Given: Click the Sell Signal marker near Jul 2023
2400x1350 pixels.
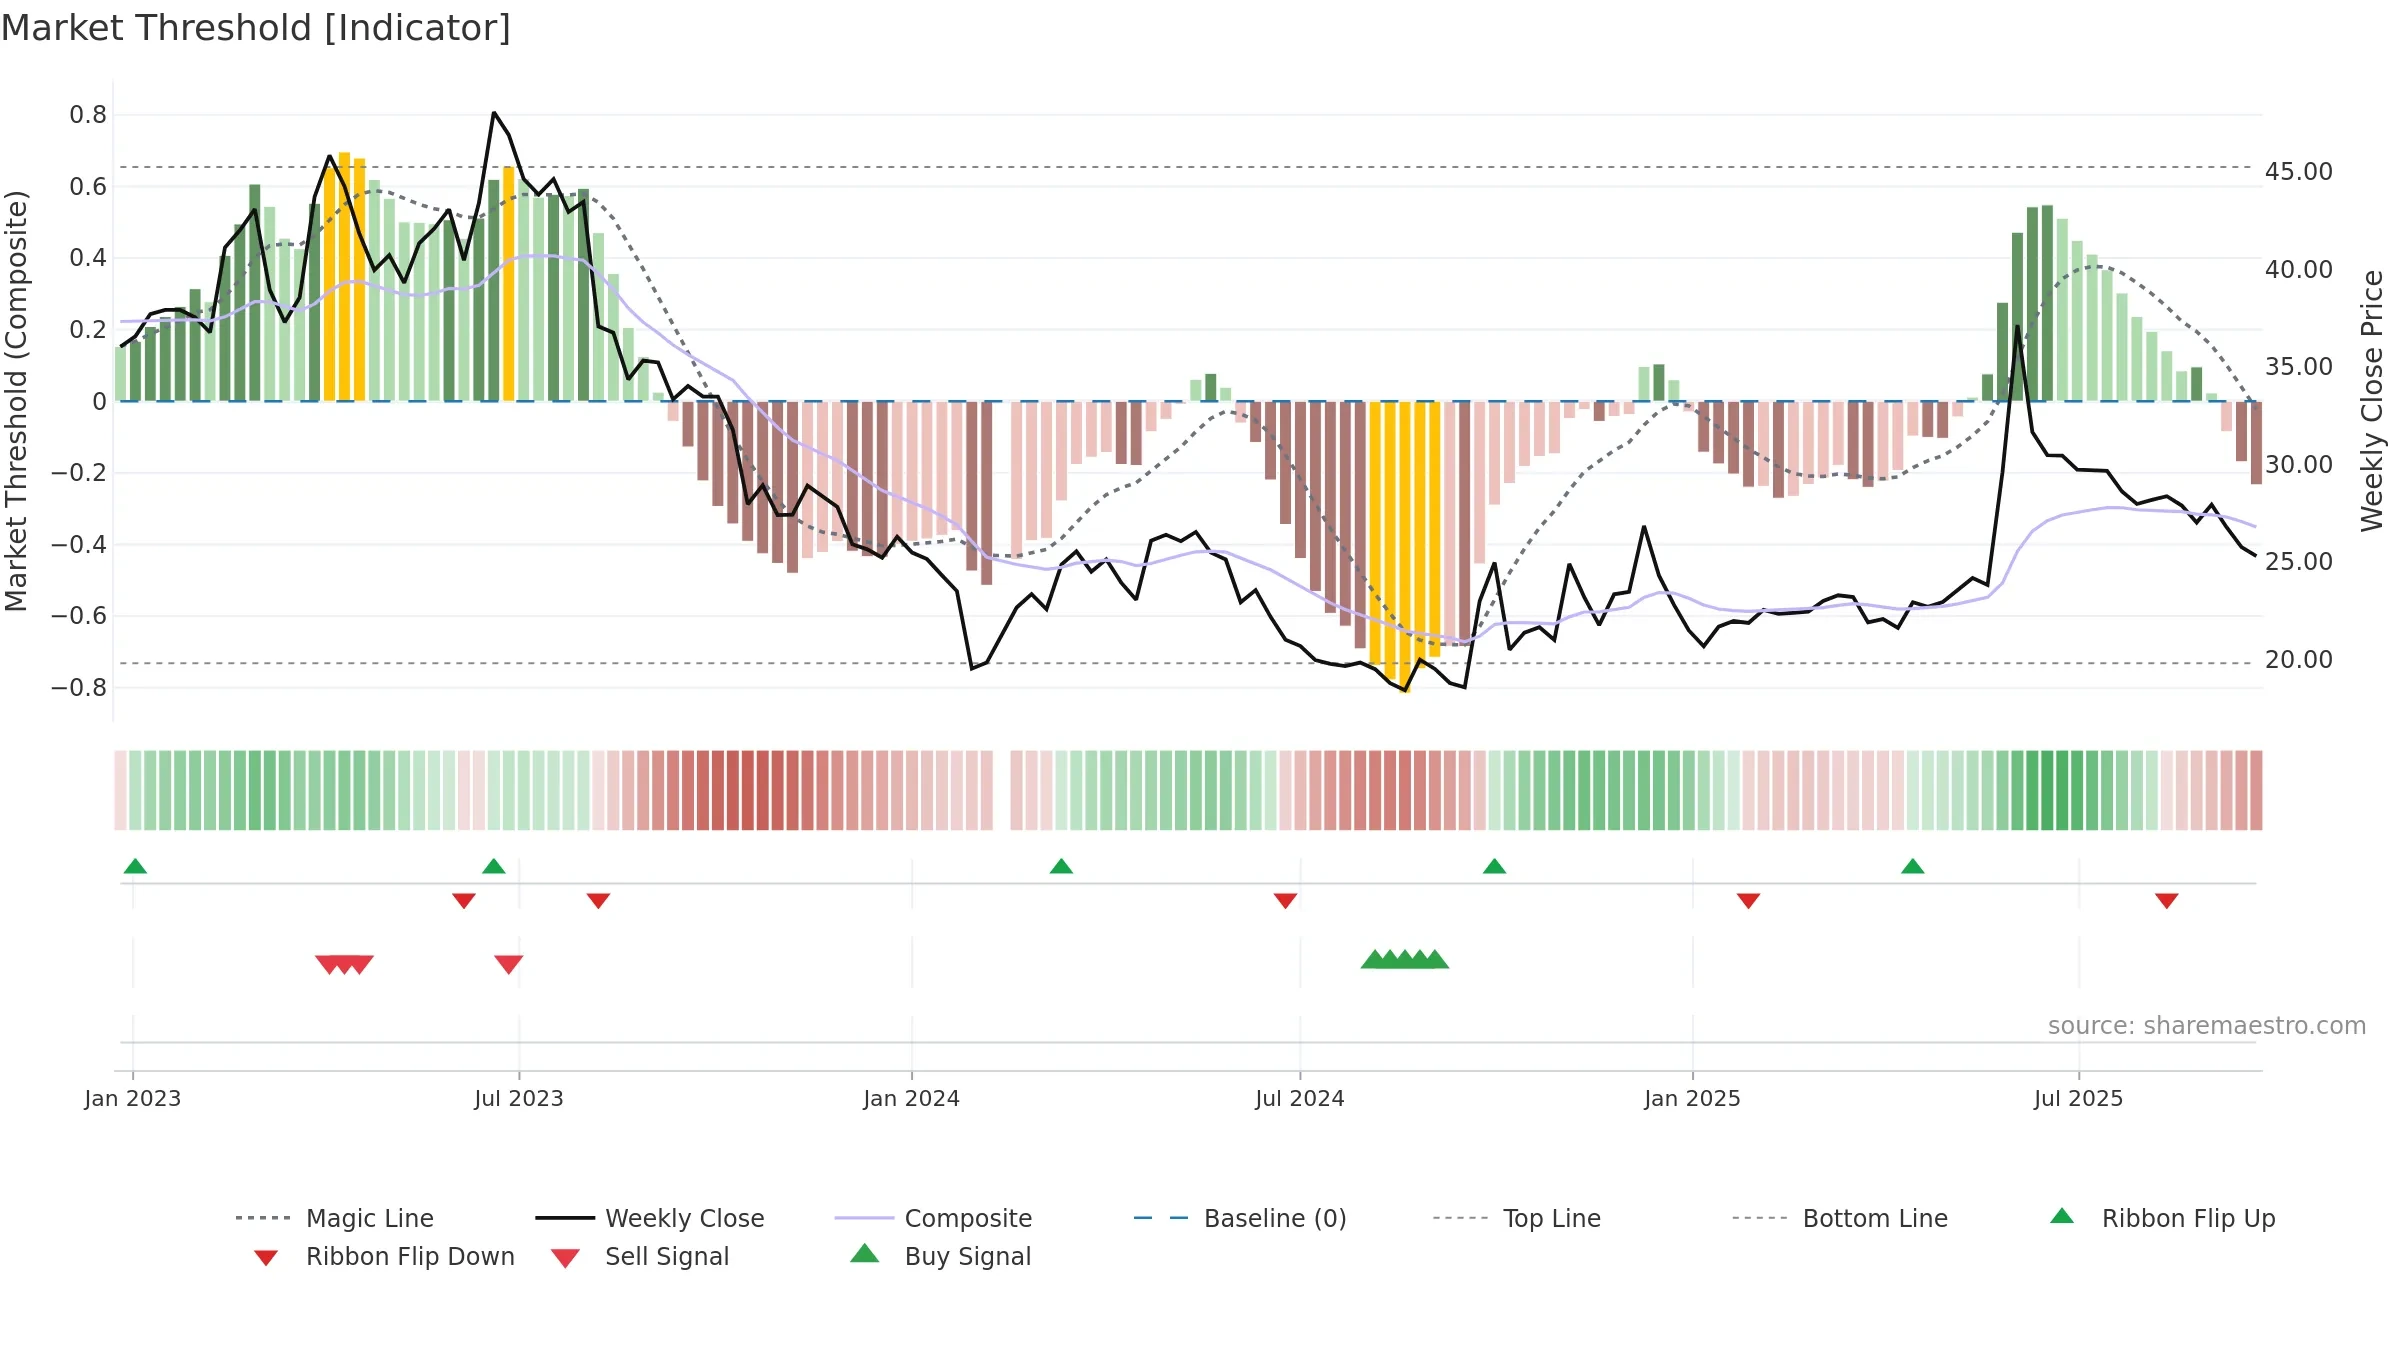Looking at the screenshot, I should click(x=509, y=965).
